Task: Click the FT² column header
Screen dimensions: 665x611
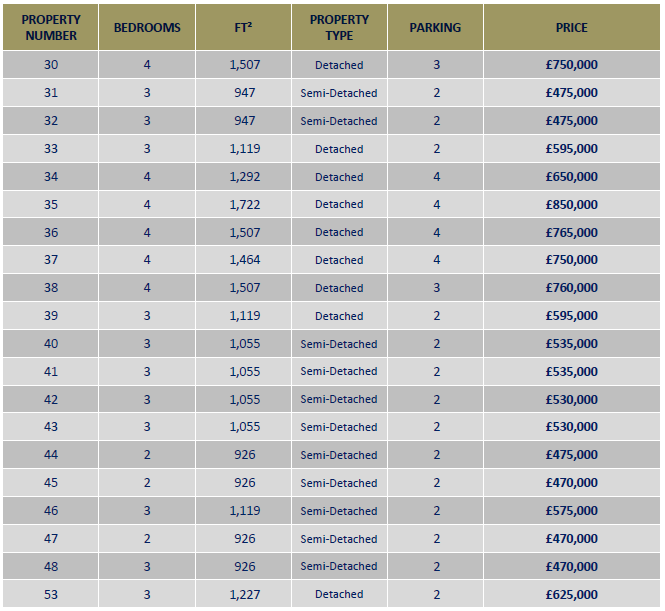Action: click(243, 27)
